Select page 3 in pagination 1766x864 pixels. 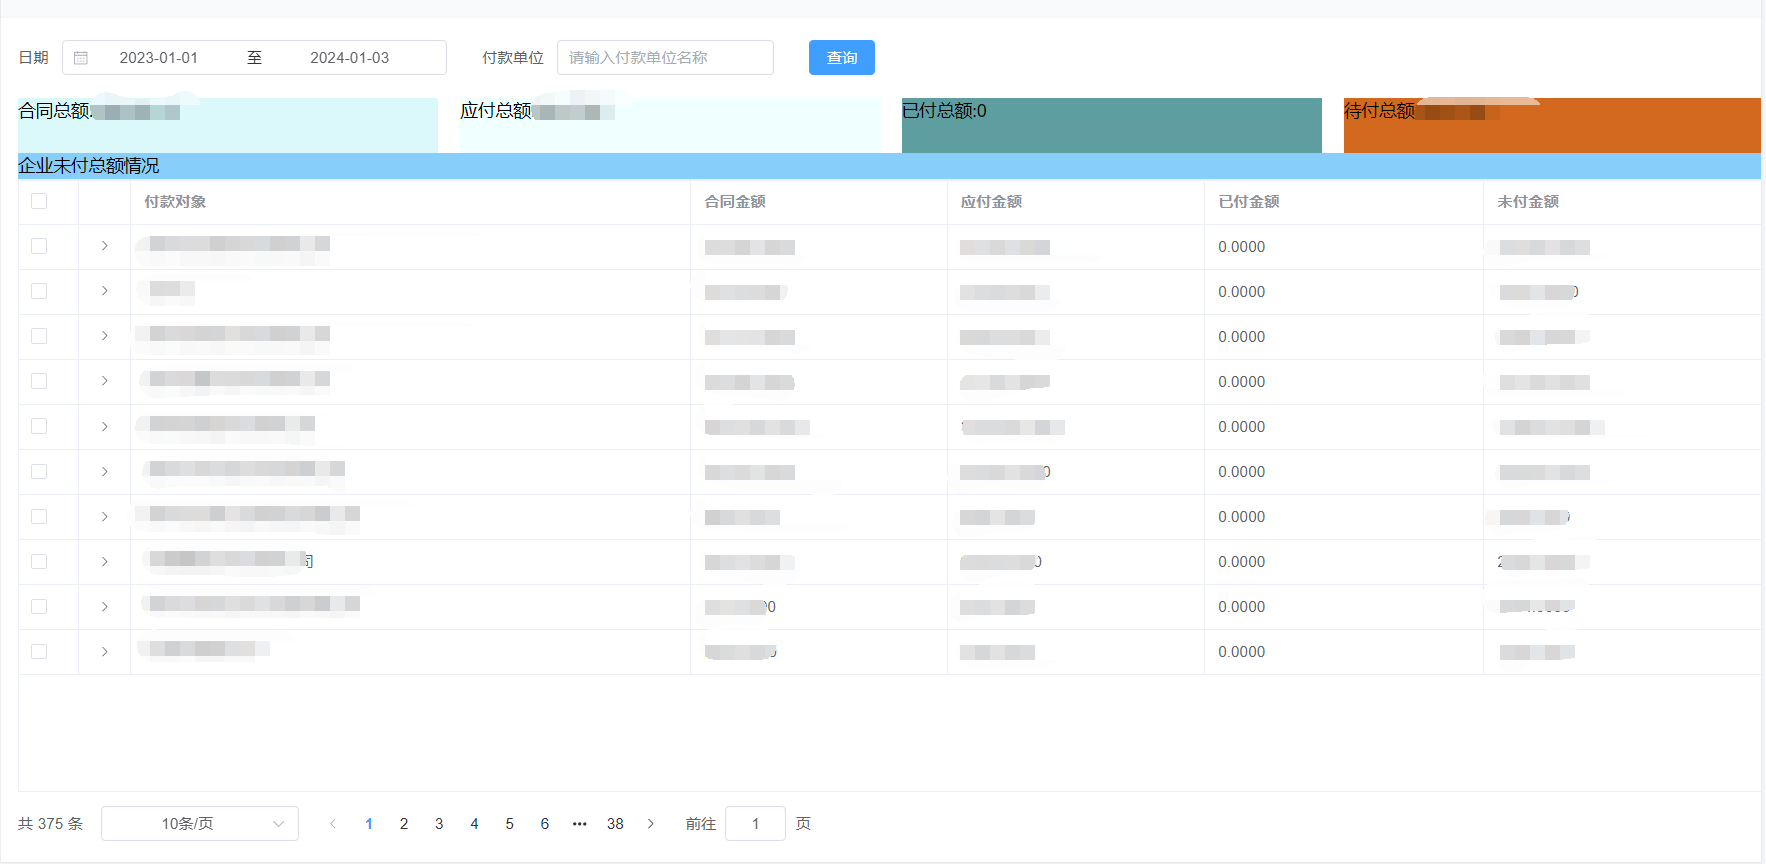pyautogui.click(x=439, y=823)
